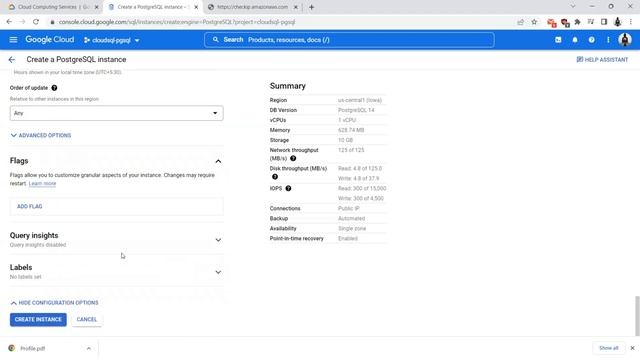The image size is (640, 360).
Task: Click the PostgreSQL 14 DB Version value
Action: [356, 110]
